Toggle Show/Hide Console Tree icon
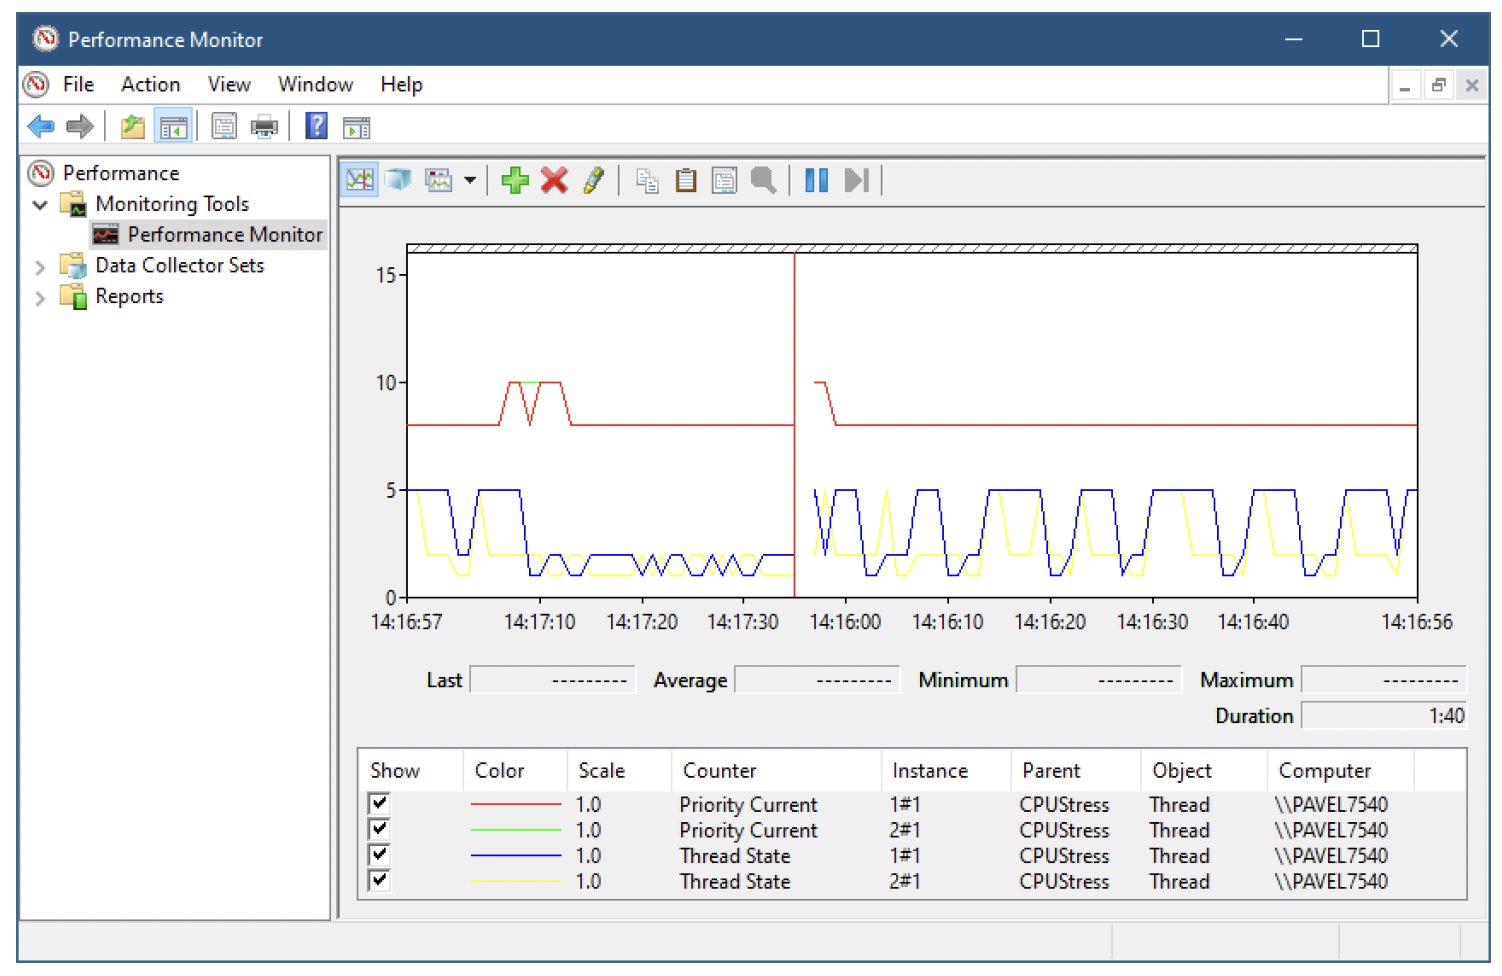Screen dimensions: 1502x976 173,127
